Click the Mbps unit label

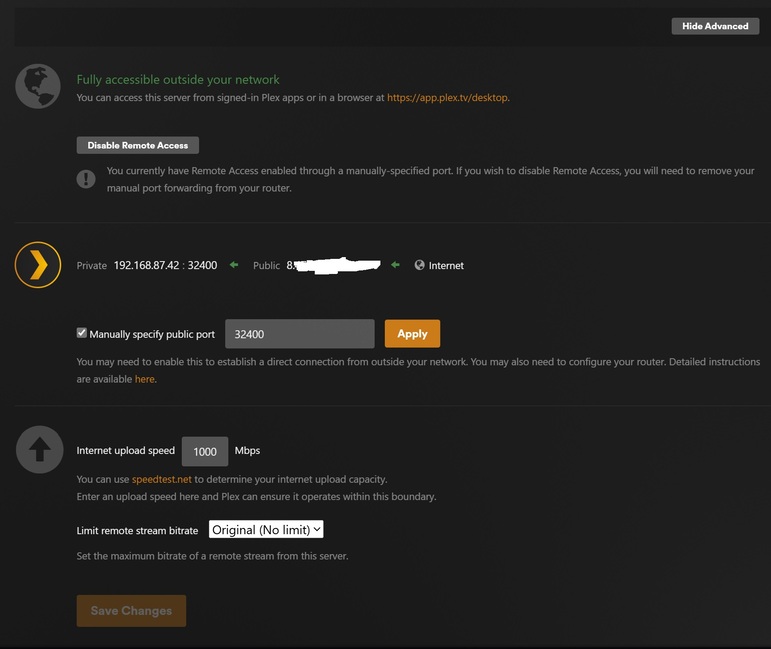click(x=247, y=450)
